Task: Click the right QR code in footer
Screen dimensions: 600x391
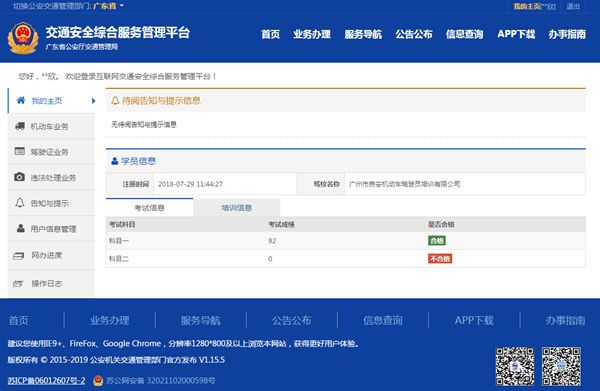Action: tap(561, 366)
